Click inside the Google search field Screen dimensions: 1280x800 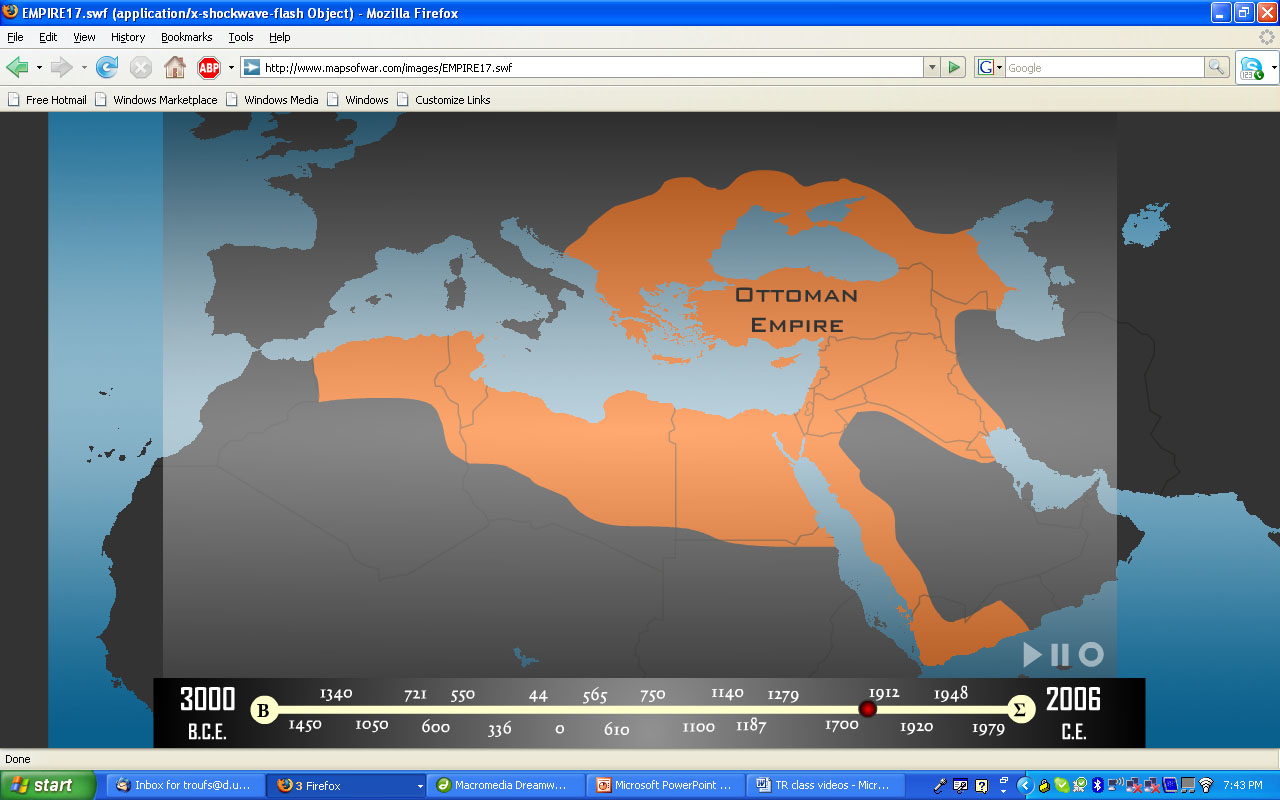(x=1100, y=68)
